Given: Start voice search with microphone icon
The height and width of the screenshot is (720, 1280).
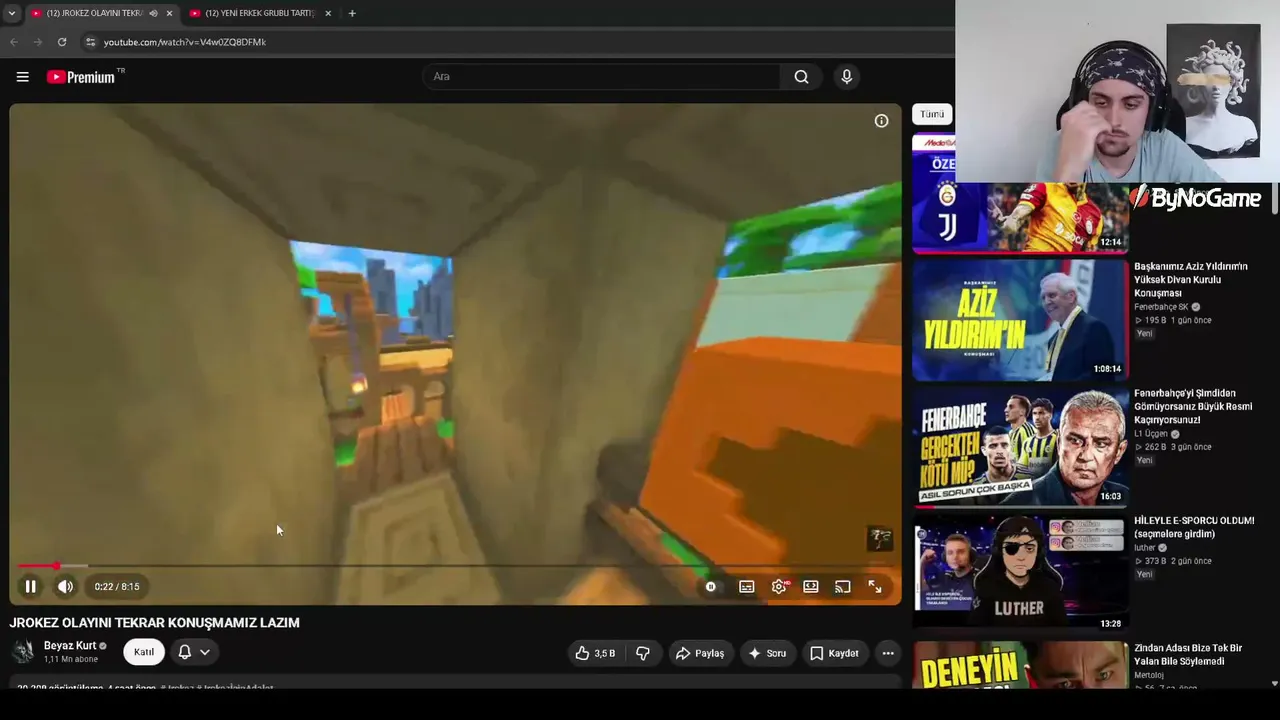Looking at the screenshot, I should pyautogui.click(x=846, y=77).
